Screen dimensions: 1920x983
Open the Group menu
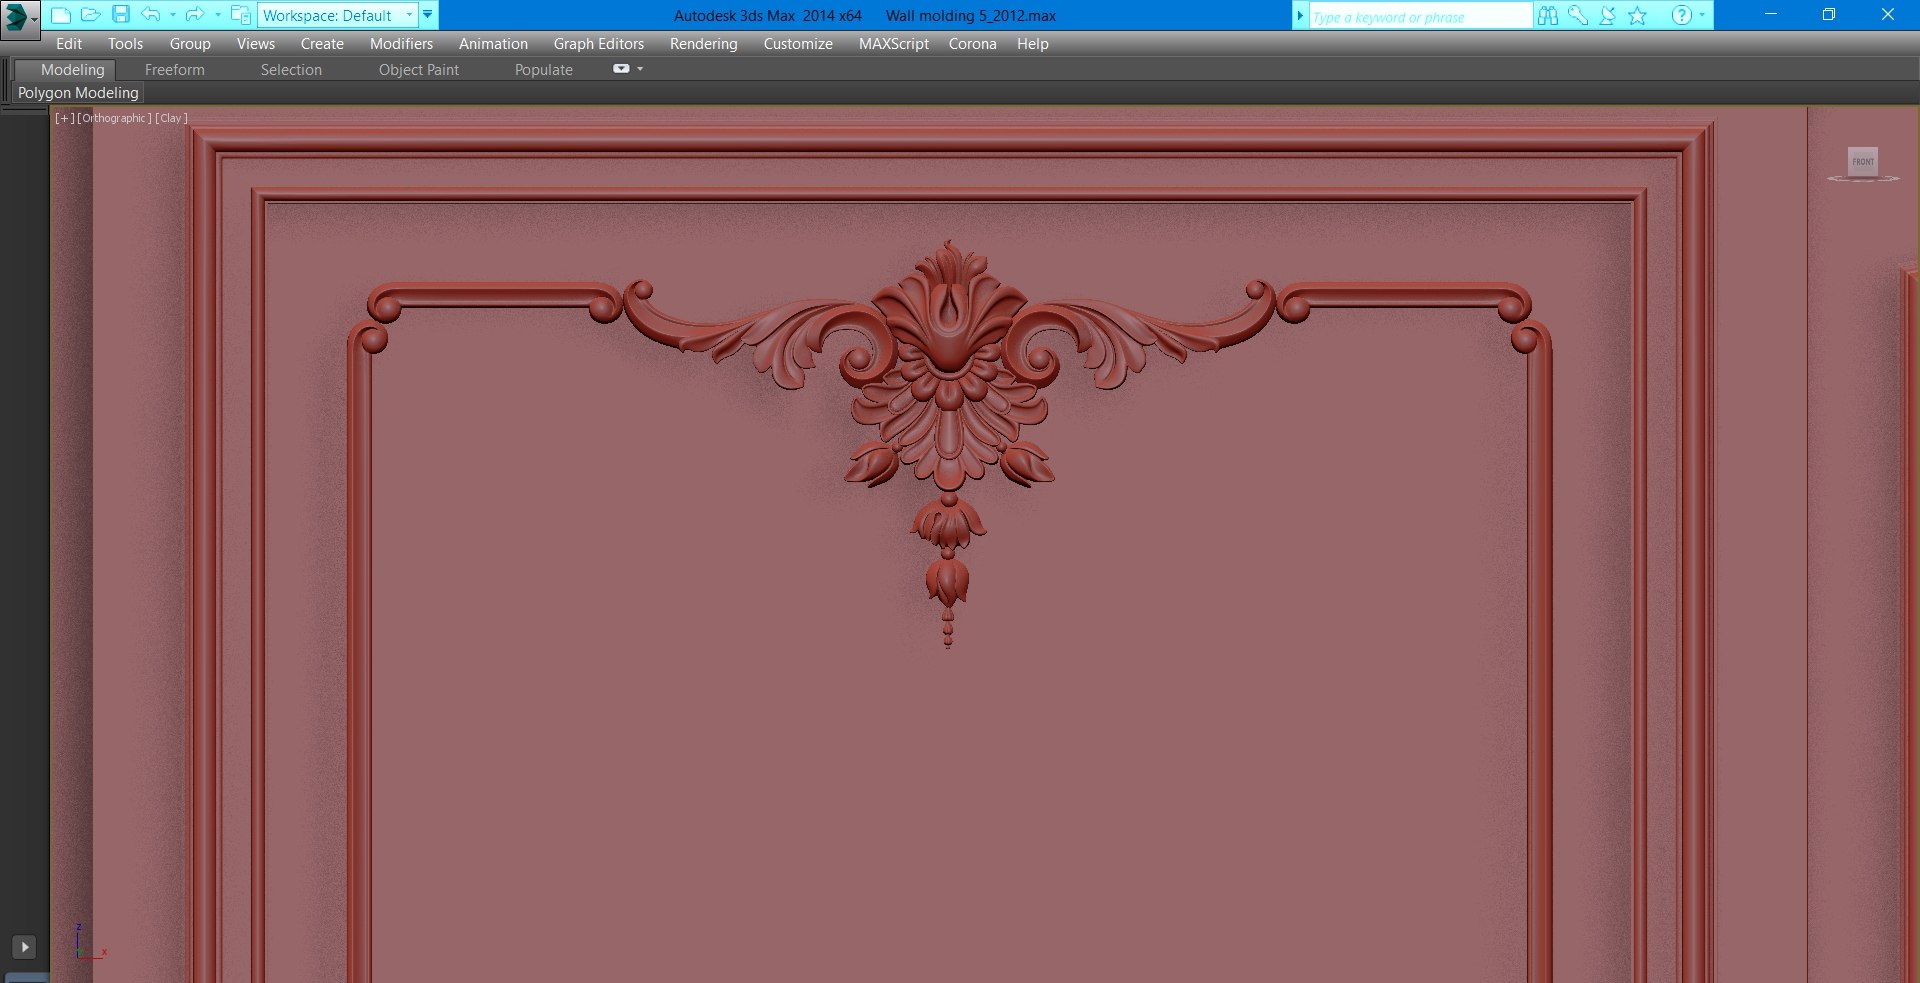pos(190,44)
